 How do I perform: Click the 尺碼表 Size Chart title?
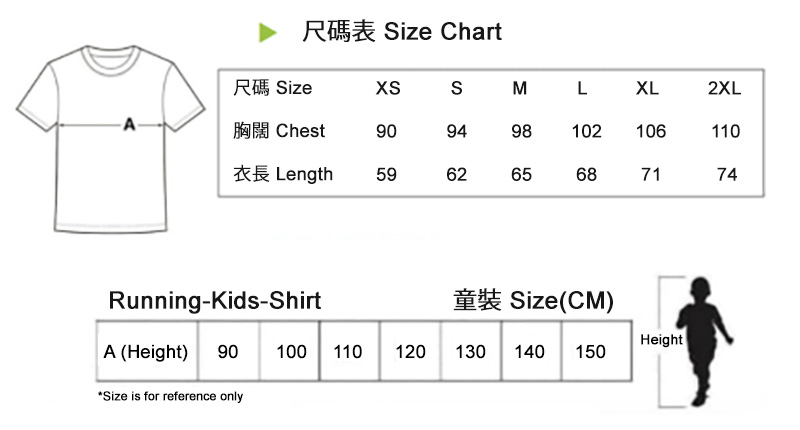(401, 32)
